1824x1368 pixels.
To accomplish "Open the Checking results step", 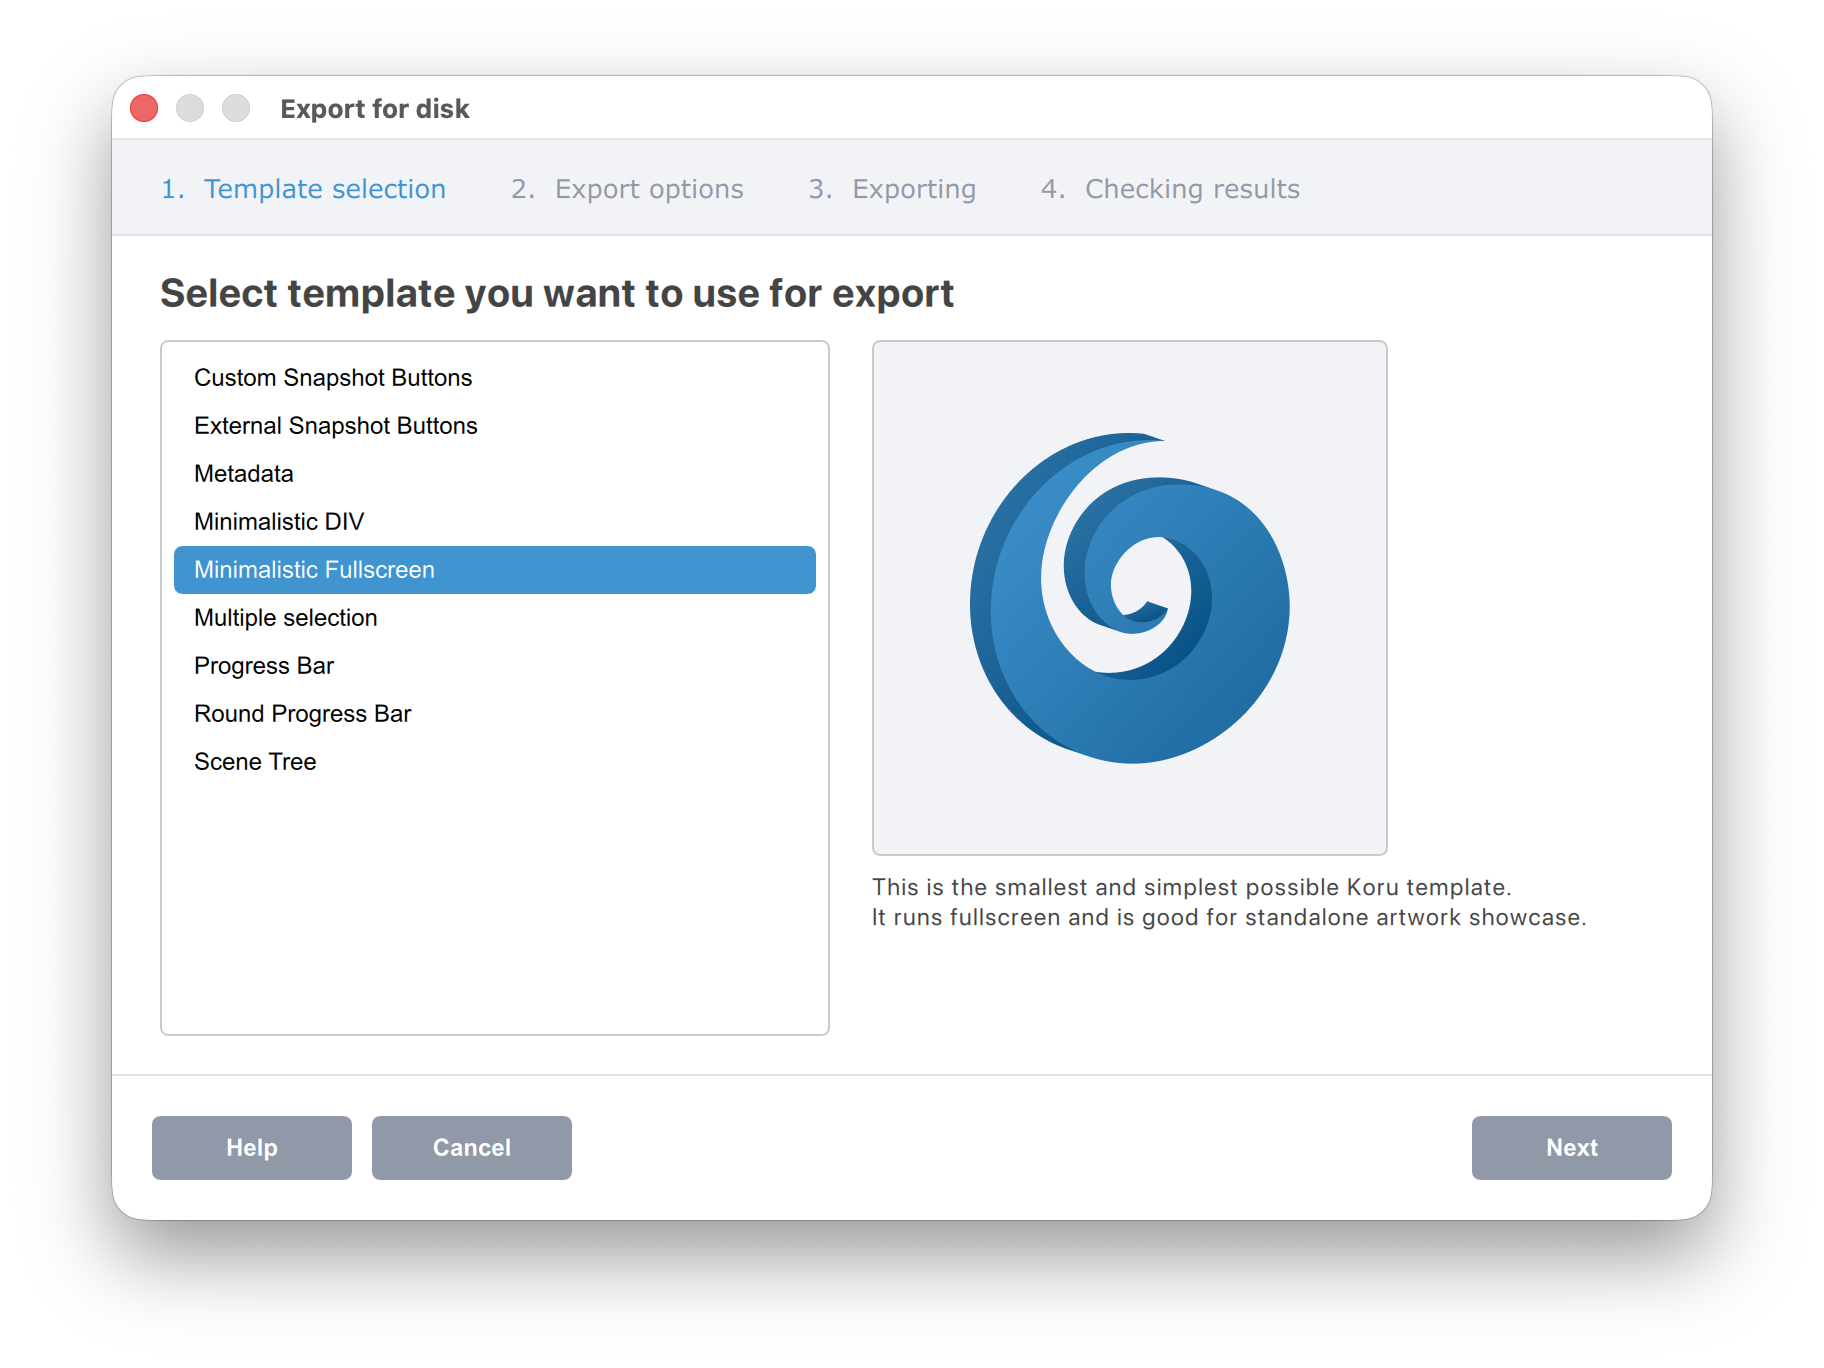I will point(1170,189).
